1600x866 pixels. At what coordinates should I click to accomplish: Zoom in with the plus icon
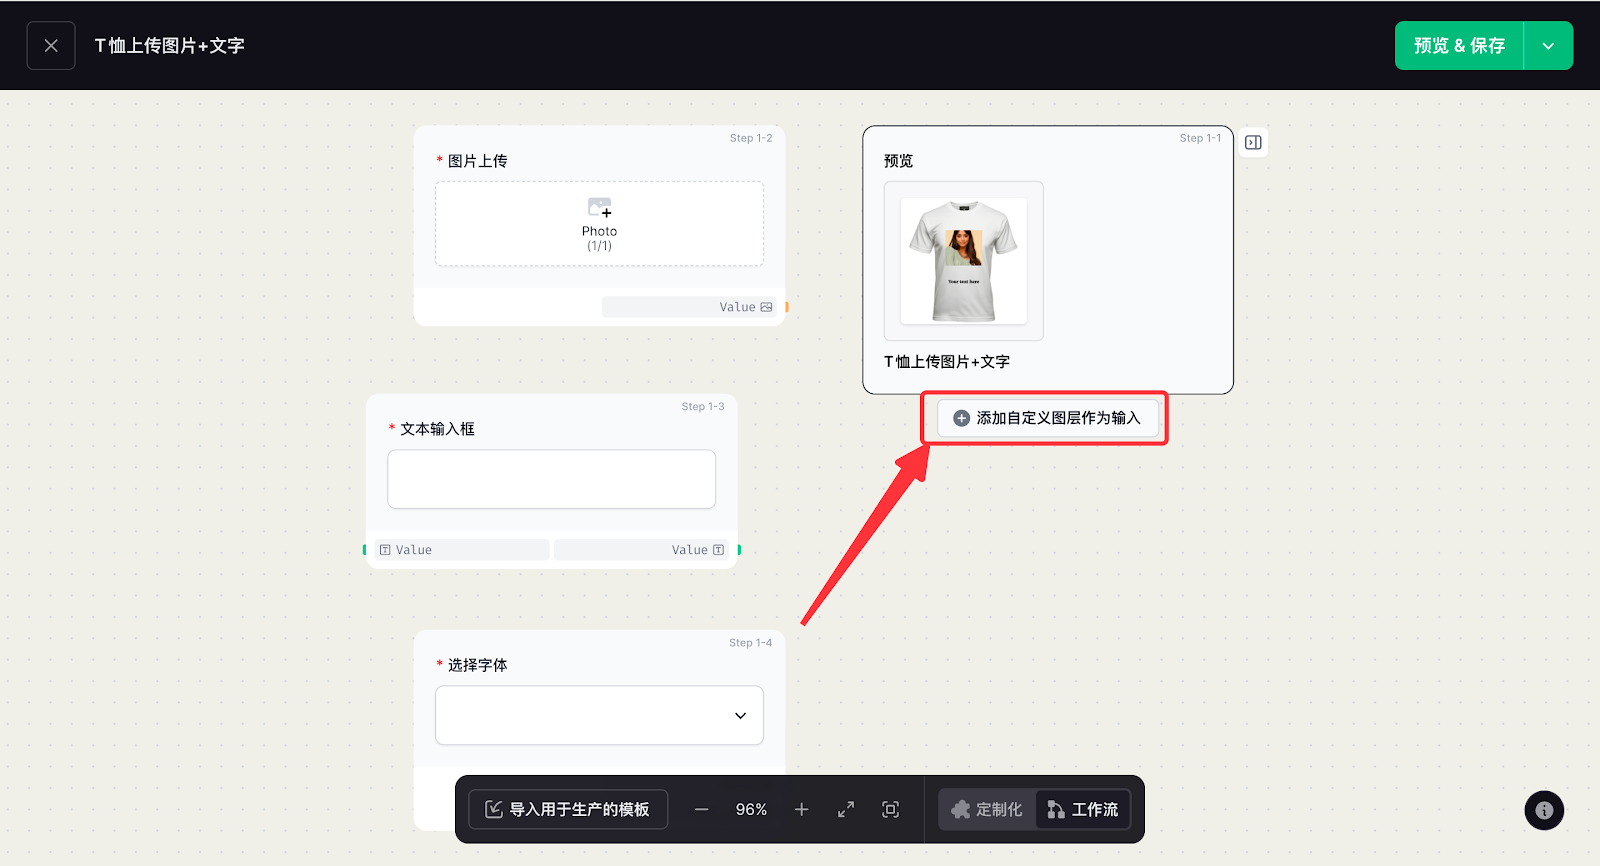(802, 809)
